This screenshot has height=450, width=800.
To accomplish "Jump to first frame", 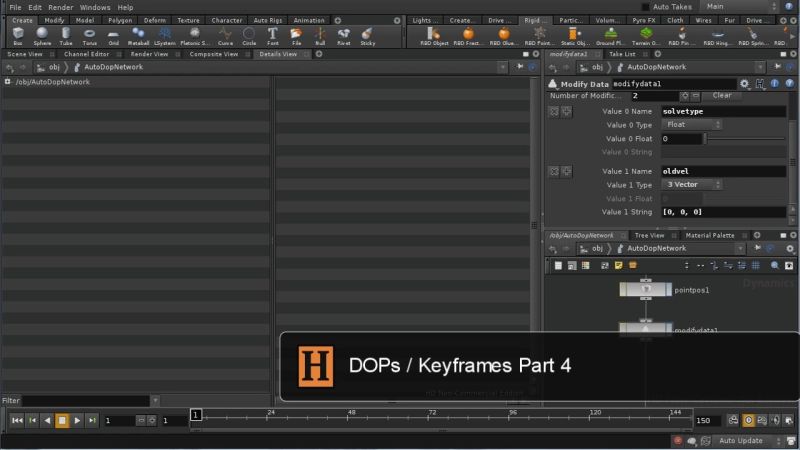I will [17, 420].
